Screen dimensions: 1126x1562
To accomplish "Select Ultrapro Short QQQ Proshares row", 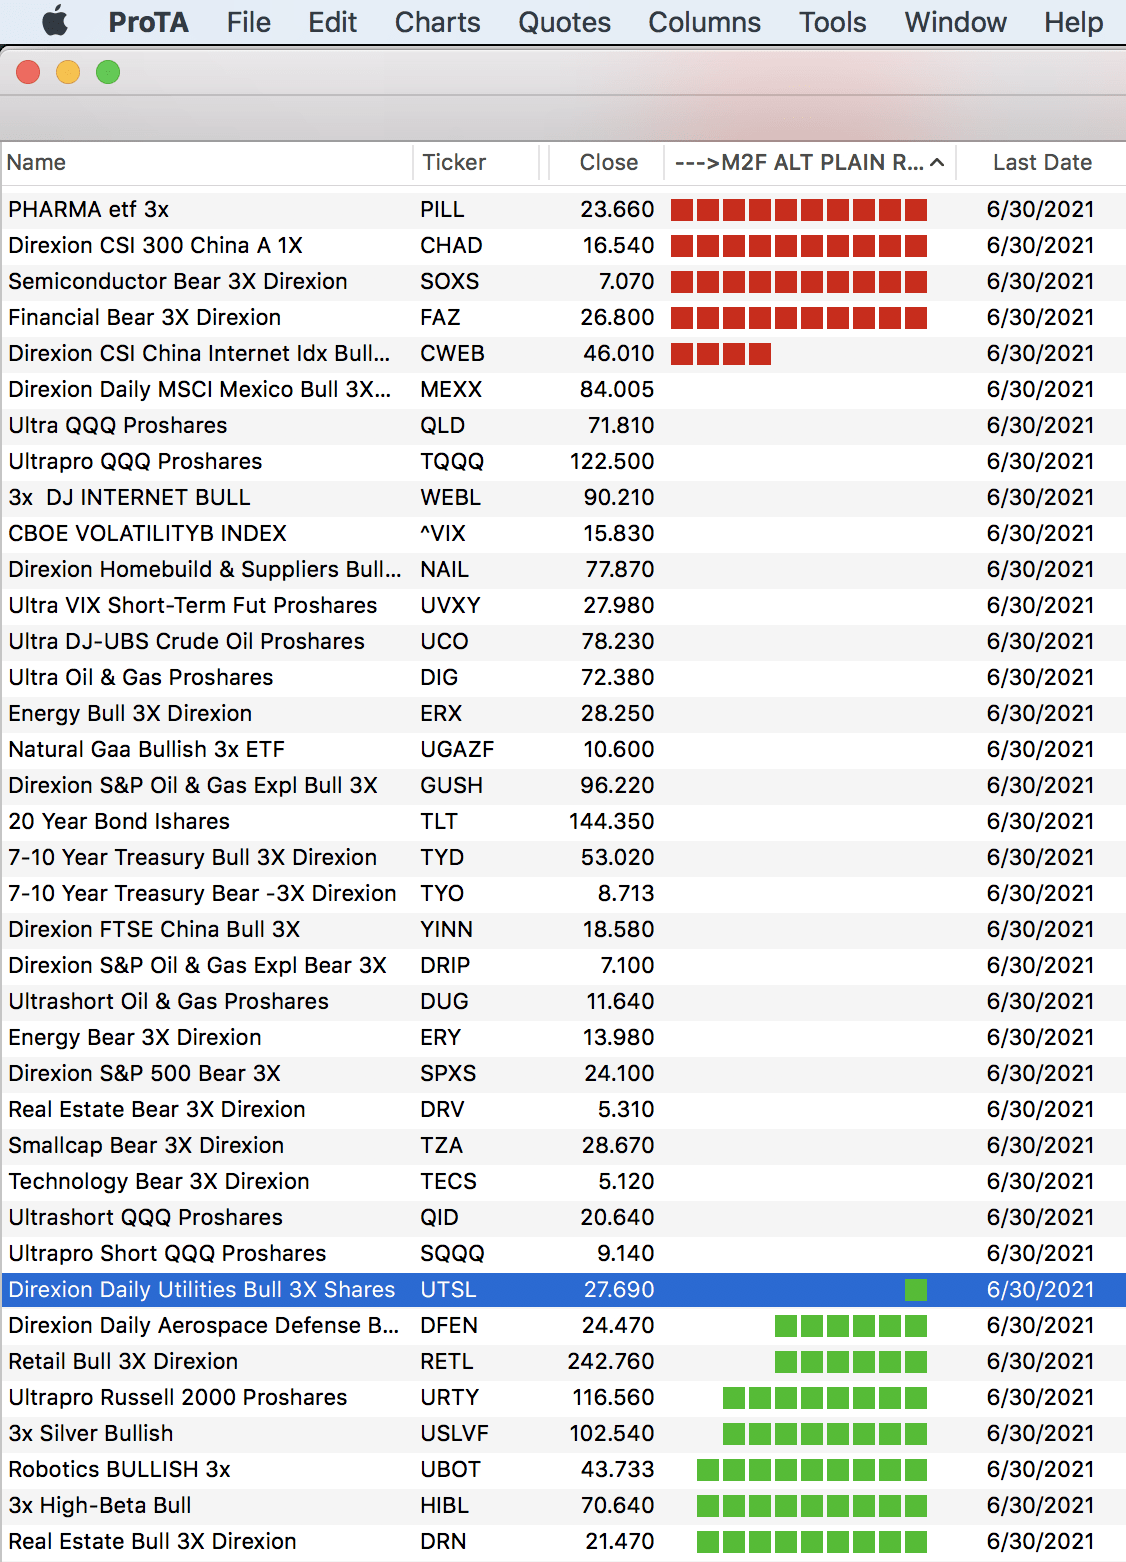I will click(563, 1253).
